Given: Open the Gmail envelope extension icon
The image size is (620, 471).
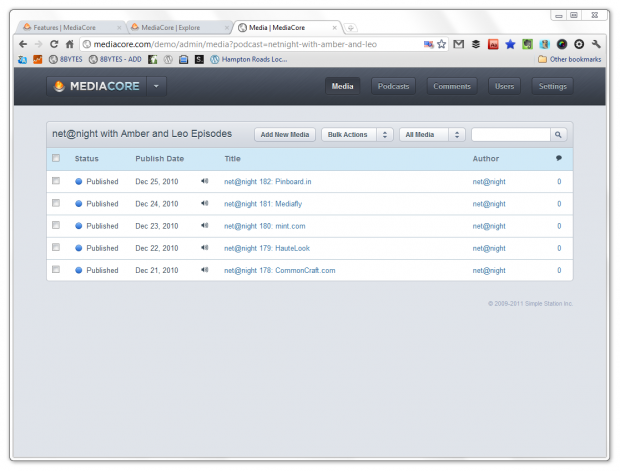Looking at the screenshot, I should [x=459, y=44].
